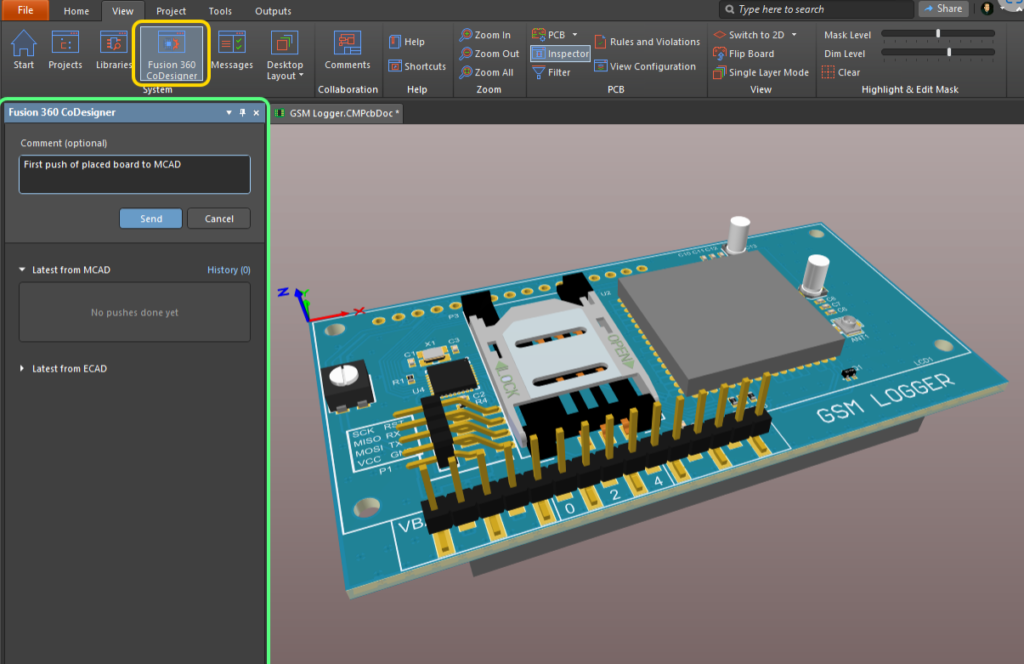Open the Messages panel icon

click(232, 50)
